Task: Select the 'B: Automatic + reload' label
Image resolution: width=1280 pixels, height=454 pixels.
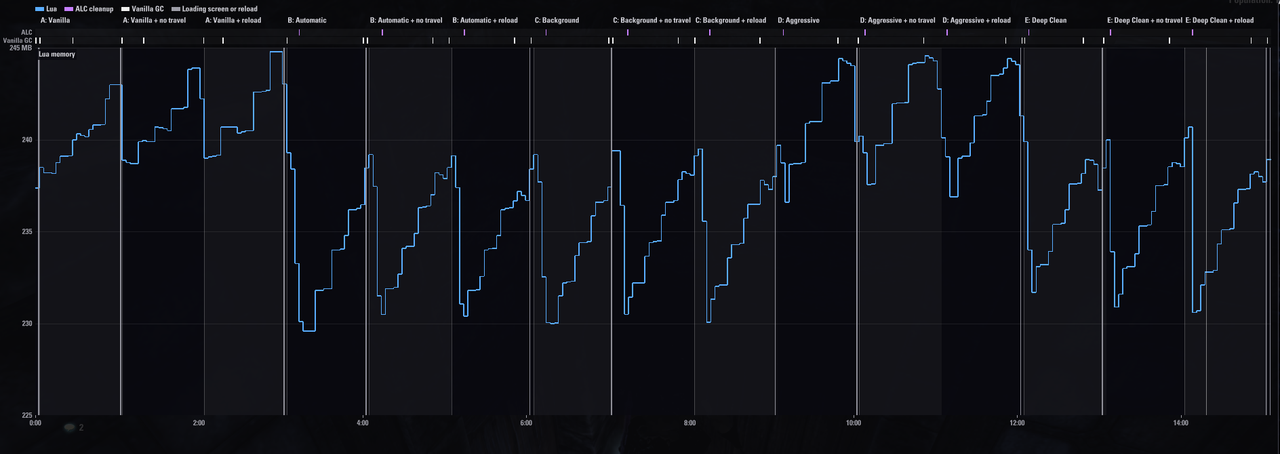Action: click(485, 20)
